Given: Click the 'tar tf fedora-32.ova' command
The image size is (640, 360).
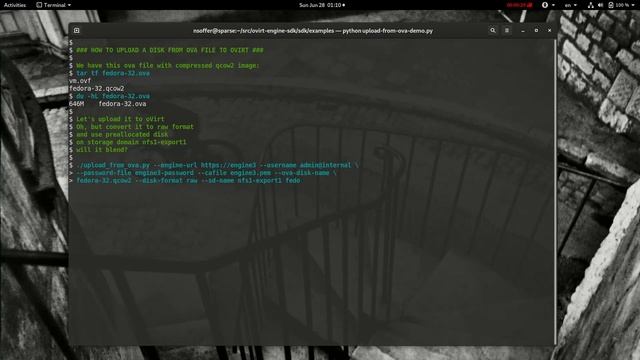Looking at the screenshot, I should coord(113,73).
